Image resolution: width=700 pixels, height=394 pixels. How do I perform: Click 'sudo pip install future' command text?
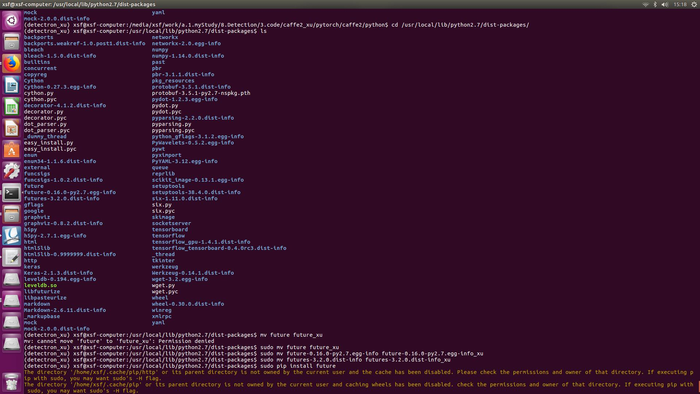298,366
